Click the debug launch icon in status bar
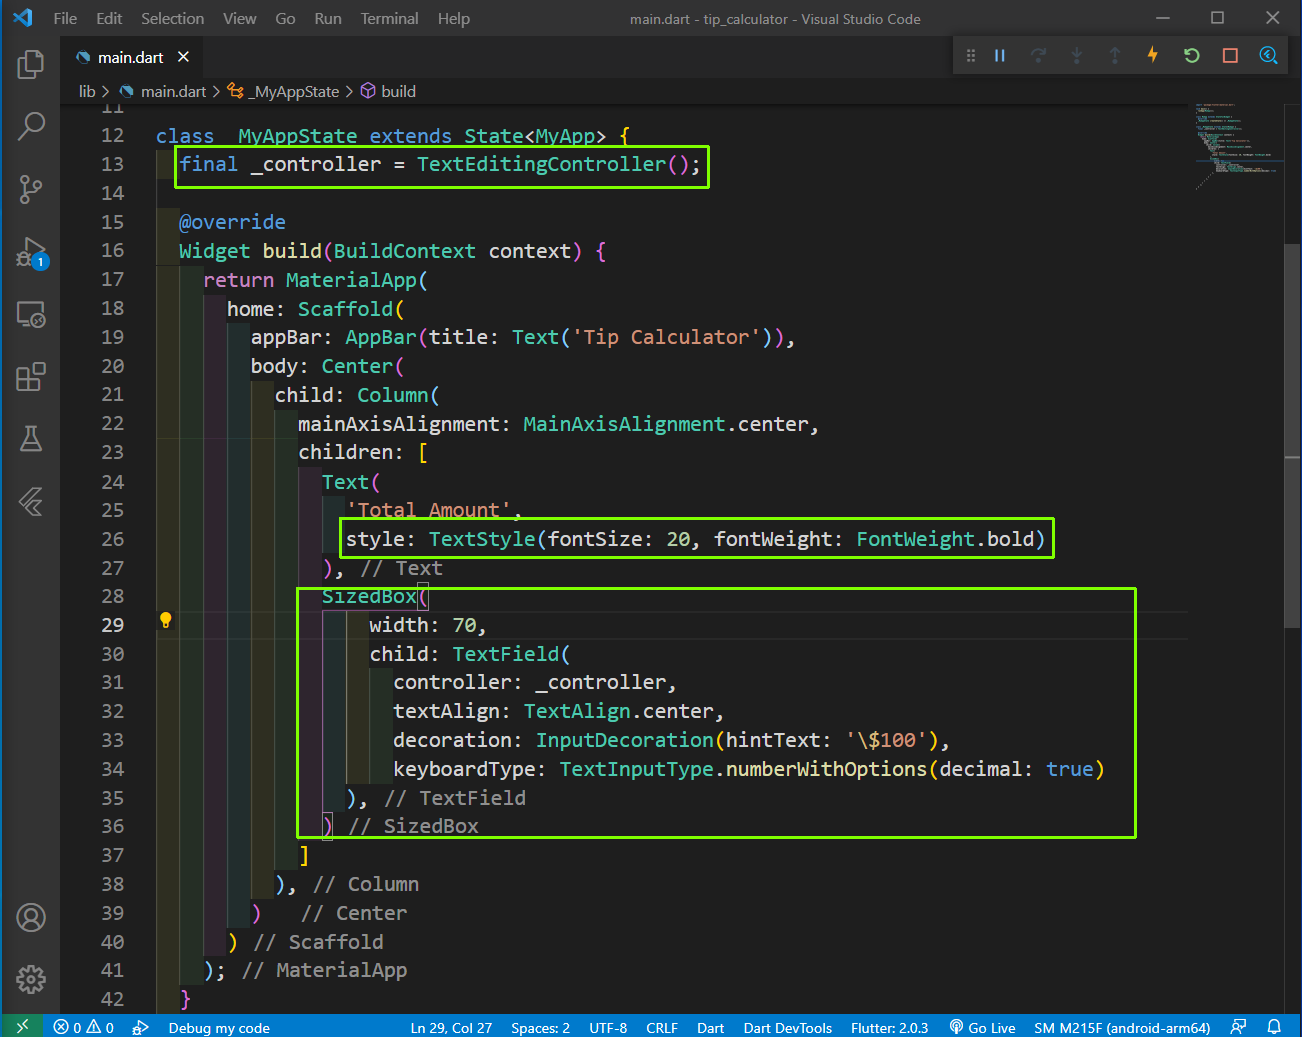 tap(140, 1027)
